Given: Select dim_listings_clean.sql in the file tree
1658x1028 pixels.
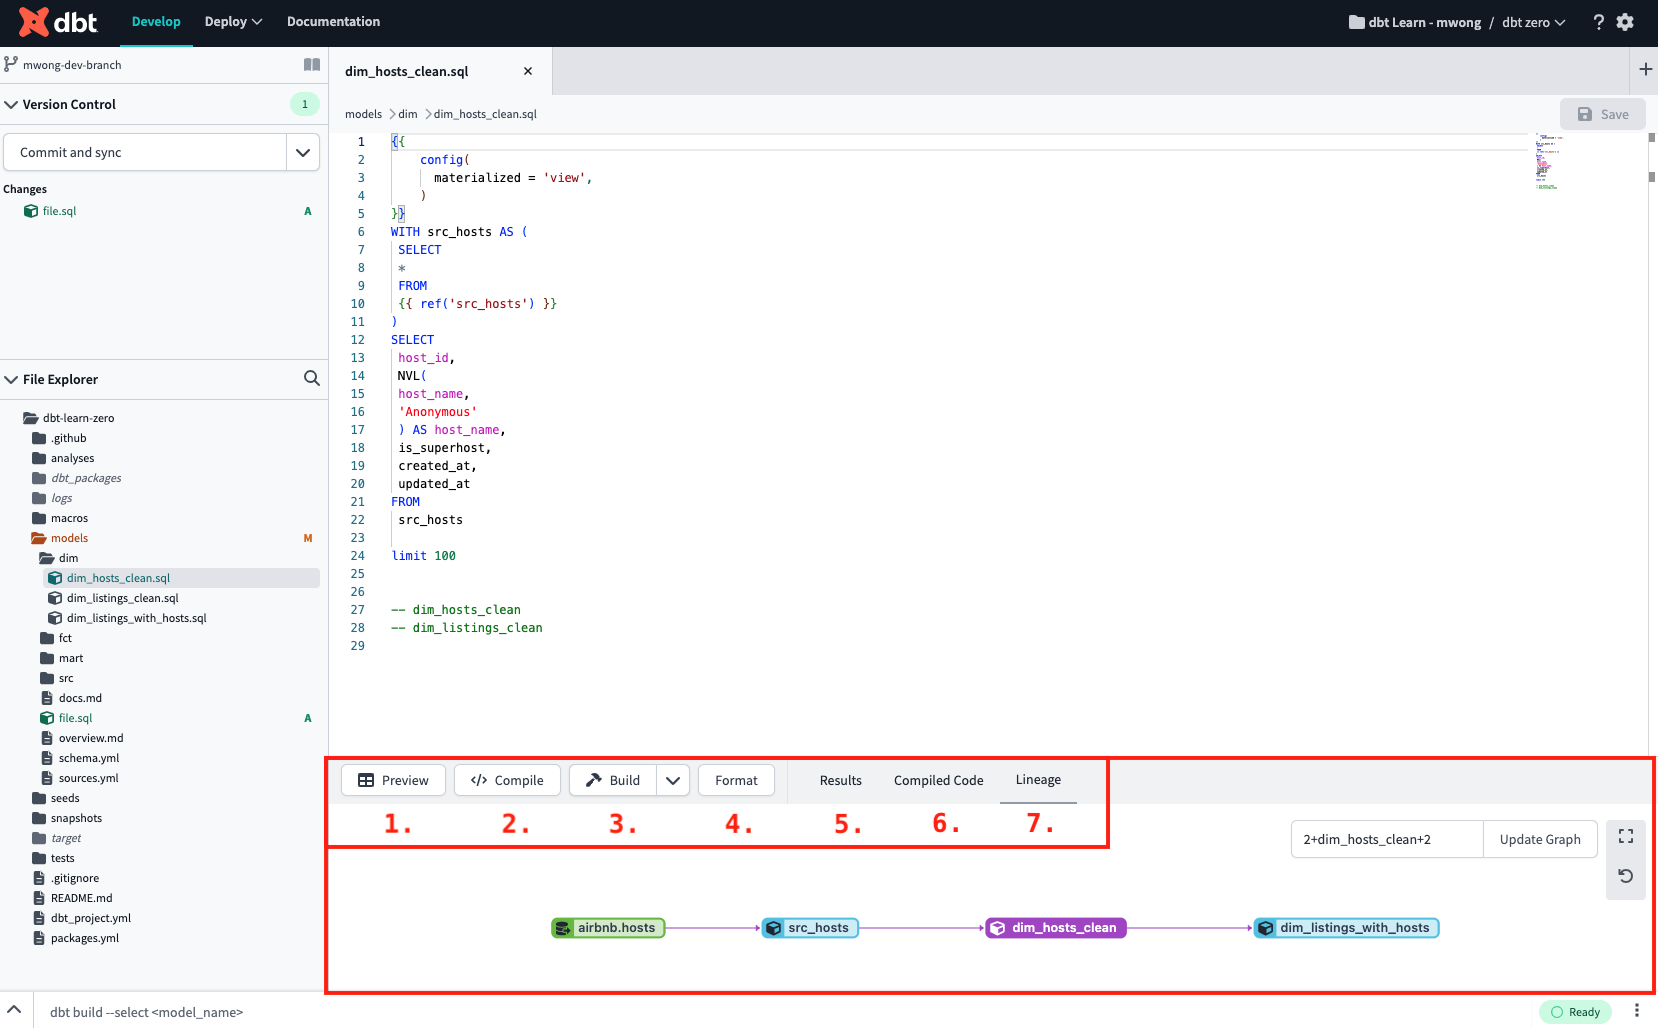Looking at the screenshot, I should pos(122,598).
